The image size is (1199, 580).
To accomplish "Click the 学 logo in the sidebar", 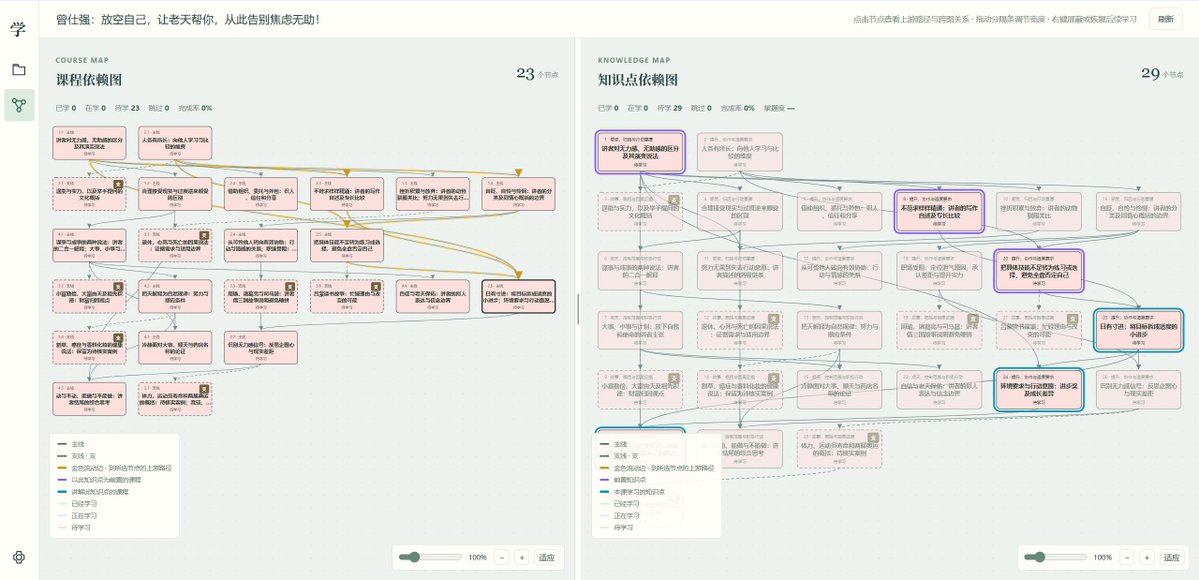I will coord(18,29).
